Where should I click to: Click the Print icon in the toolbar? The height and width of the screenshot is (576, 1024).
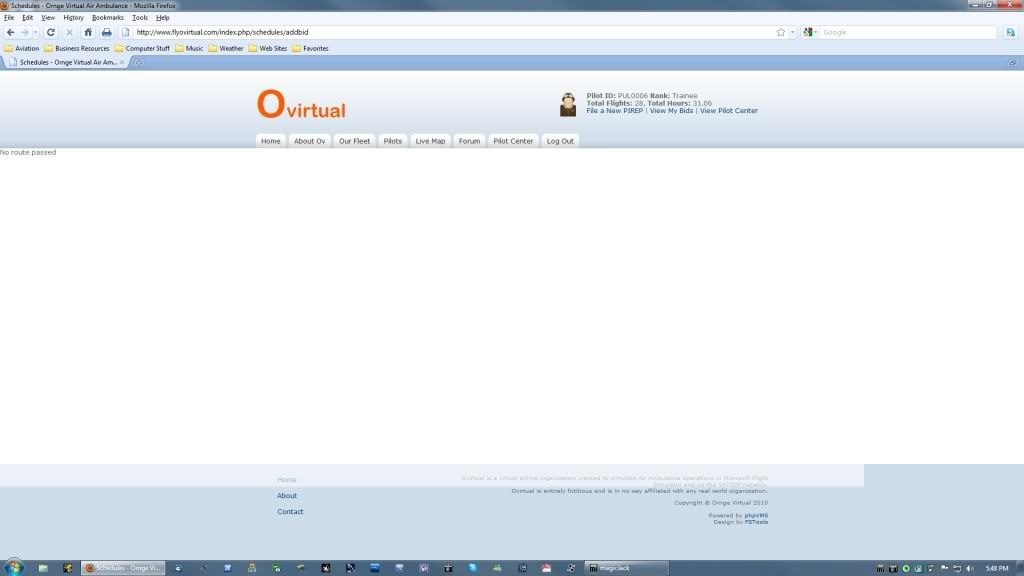[x=106, y=32]
